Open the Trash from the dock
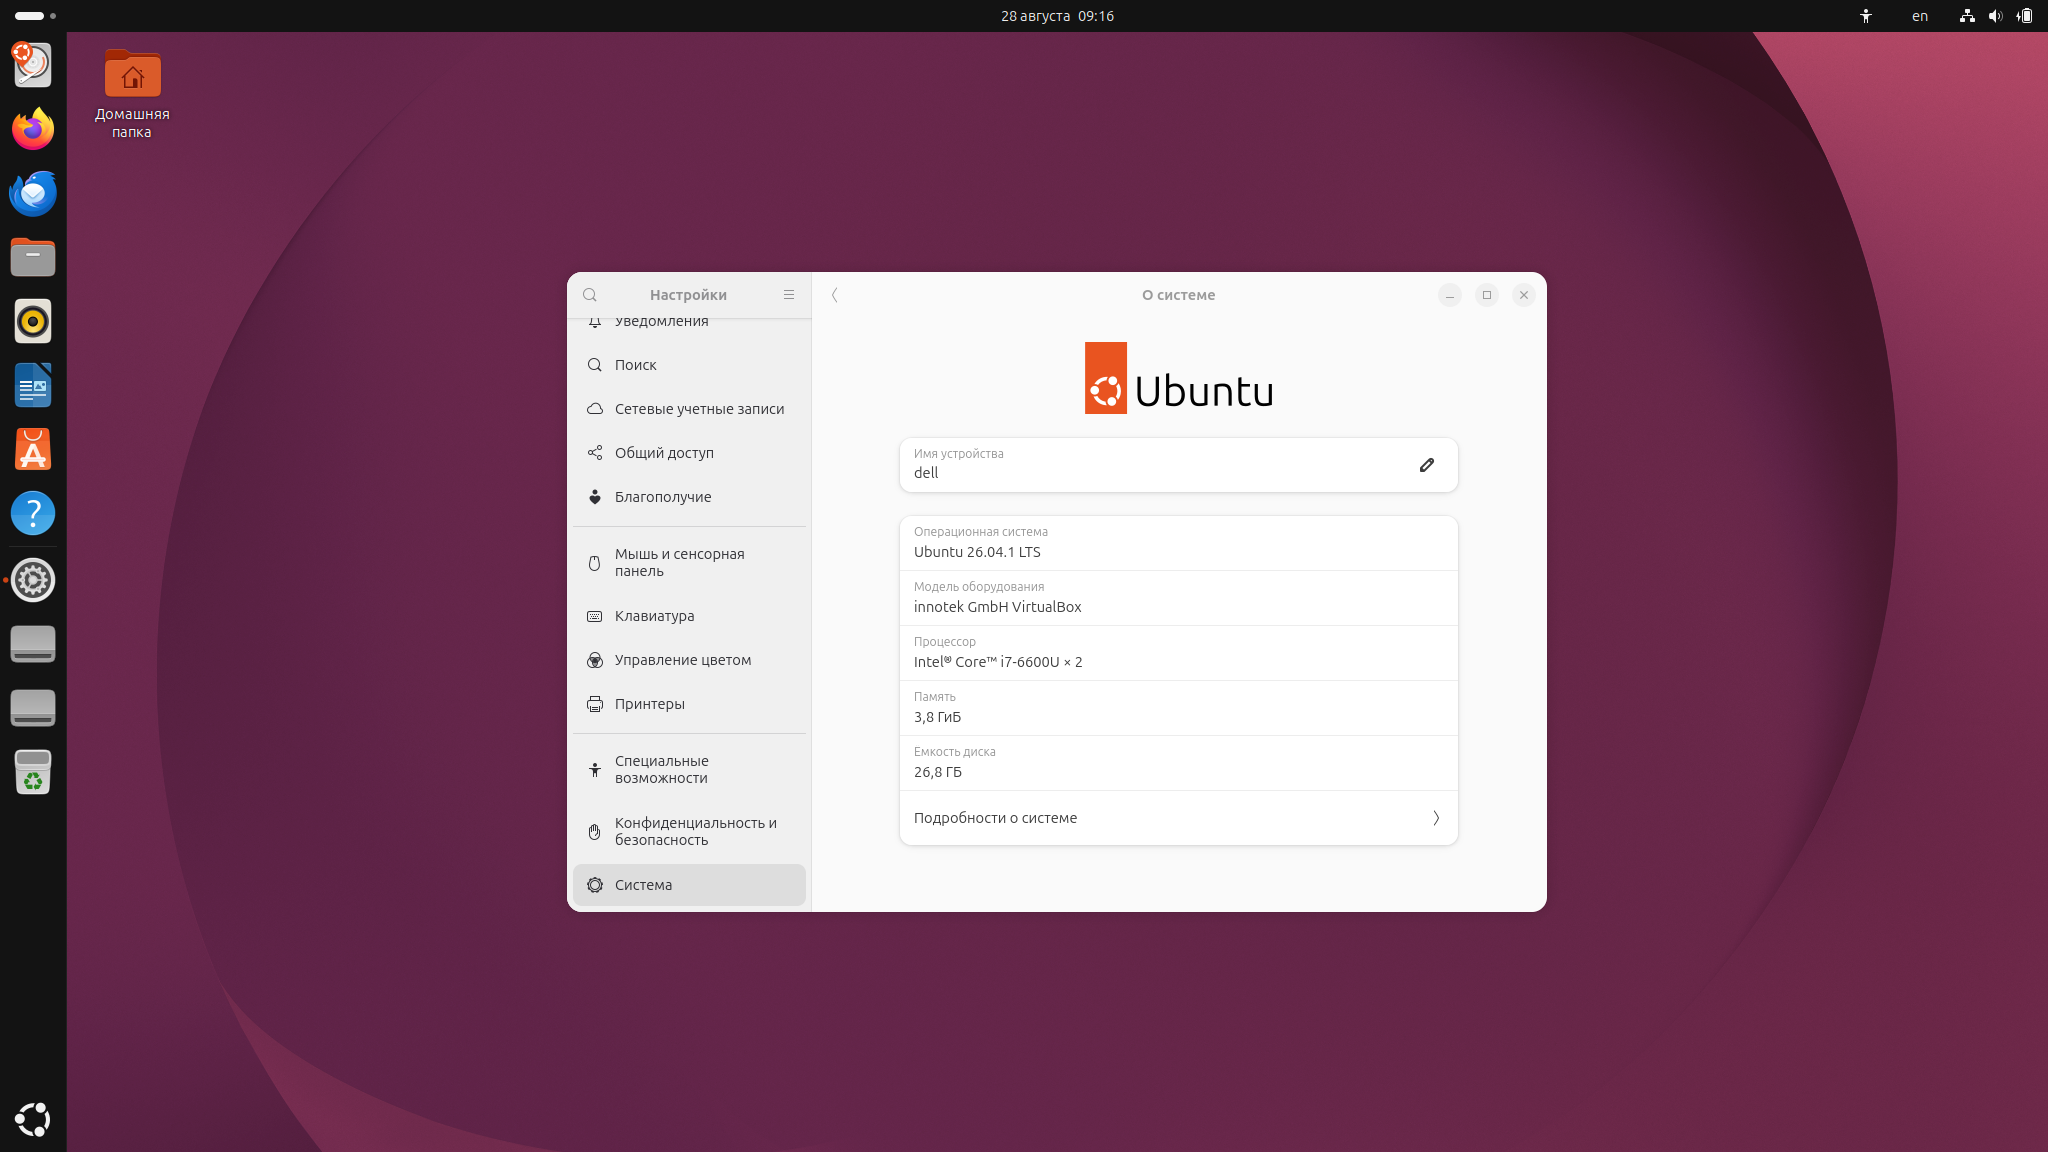This screenshot has height=1152, width=2048. click(x=33, y=772)
